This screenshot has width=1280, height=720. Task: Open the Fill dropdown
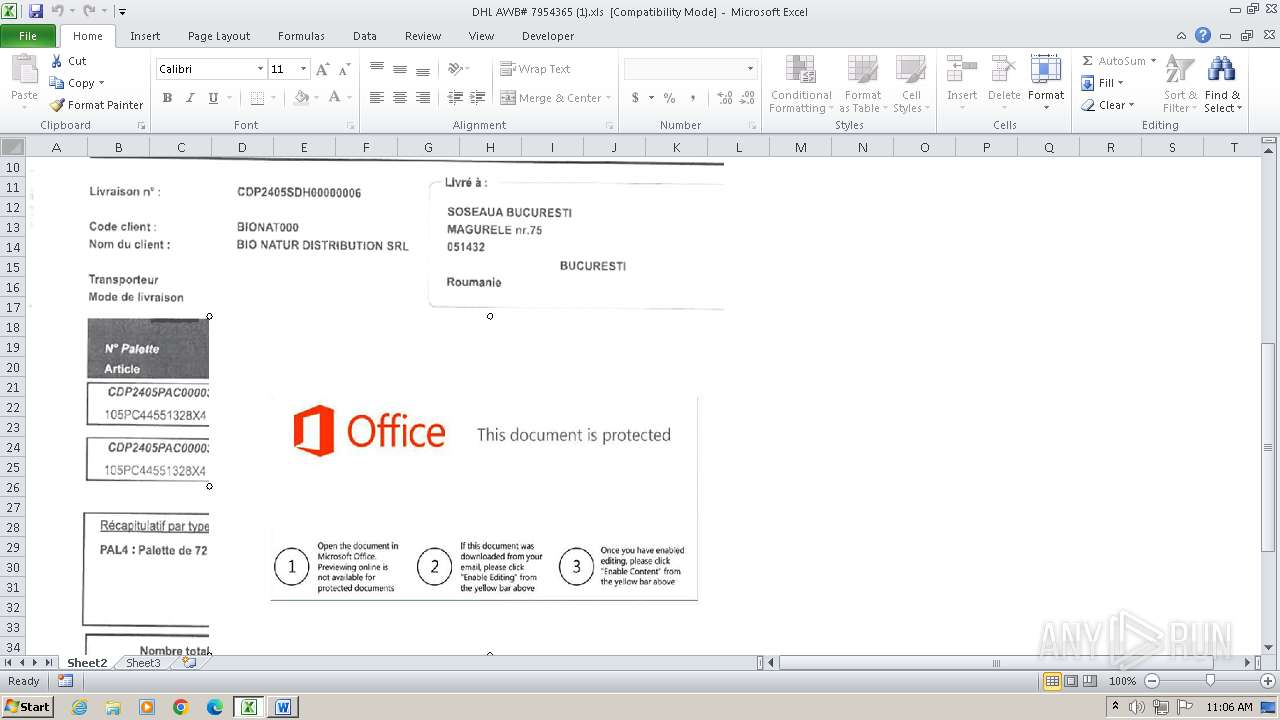click(1103, 83)
